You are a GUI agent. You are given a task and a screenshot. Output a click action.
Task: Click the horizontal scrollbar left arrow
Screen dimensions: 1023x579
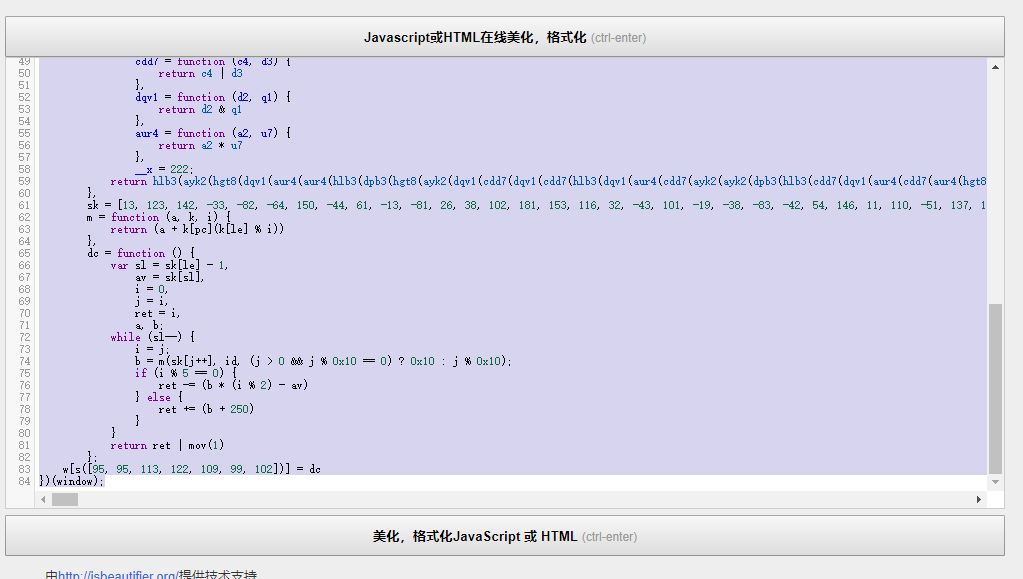tap(43, 499)
